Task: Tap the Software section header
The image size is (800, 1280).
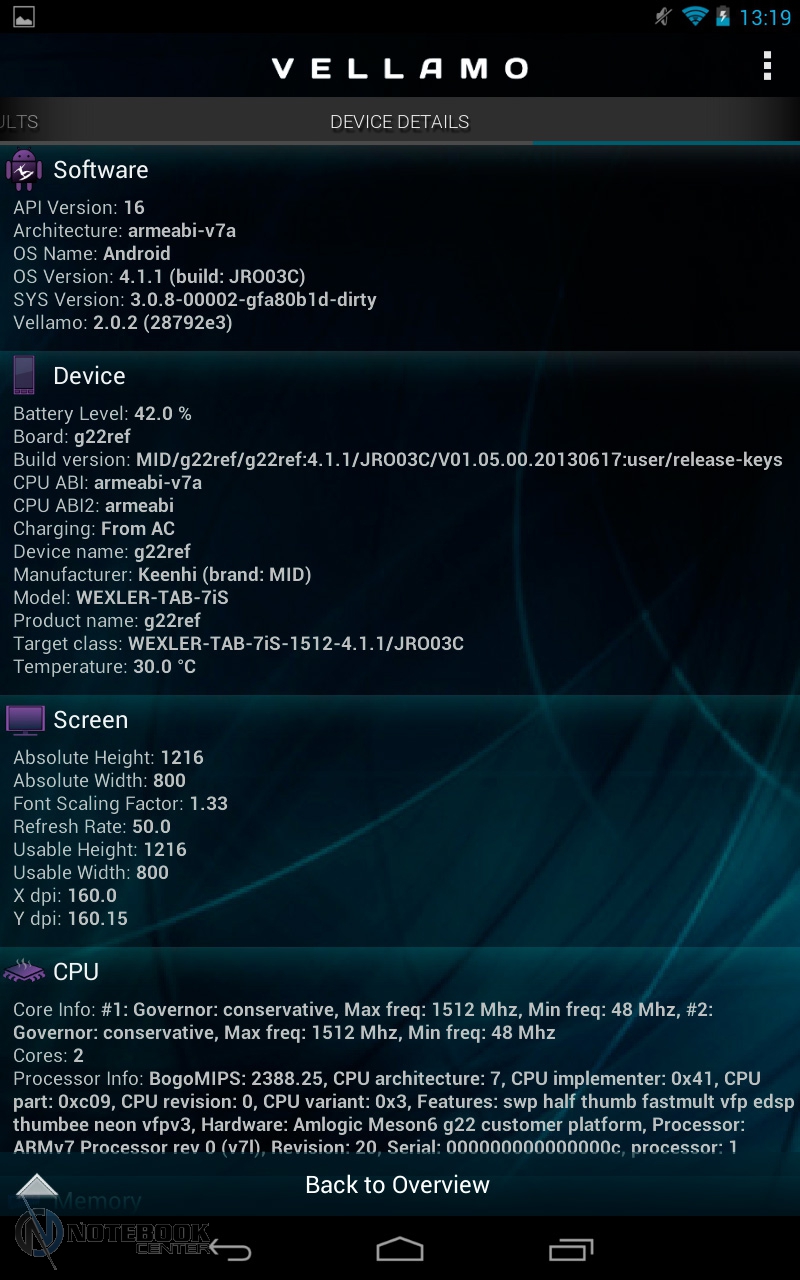Action: pyautogui.click(x=101, y=170)
